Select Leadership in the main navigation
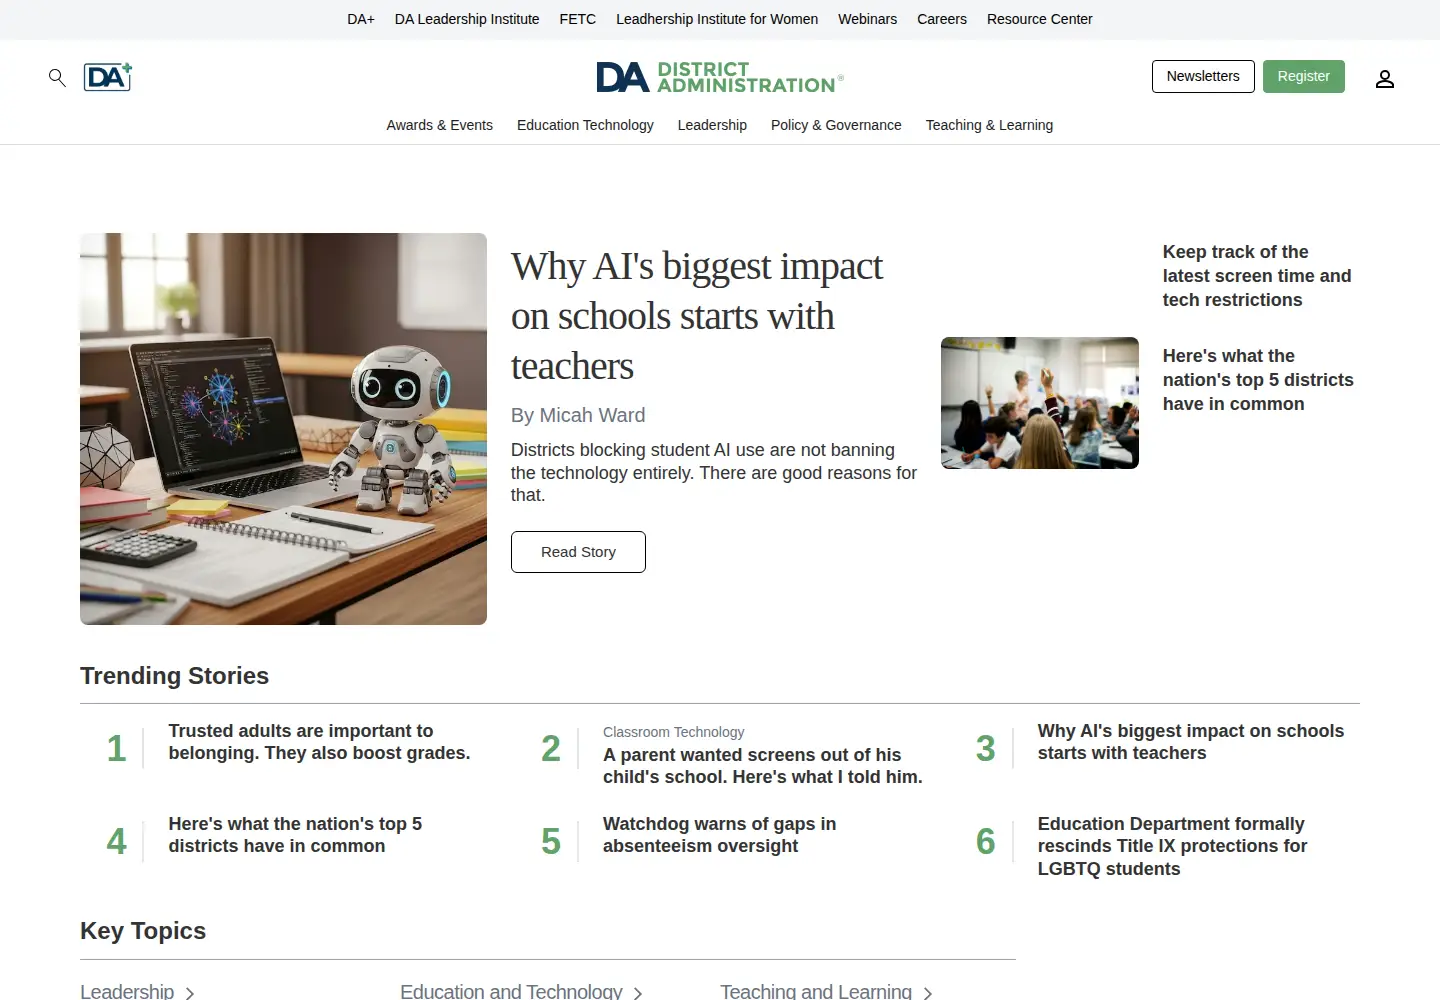Viewport: 1440px width, 1000px height. click(712, 125)
